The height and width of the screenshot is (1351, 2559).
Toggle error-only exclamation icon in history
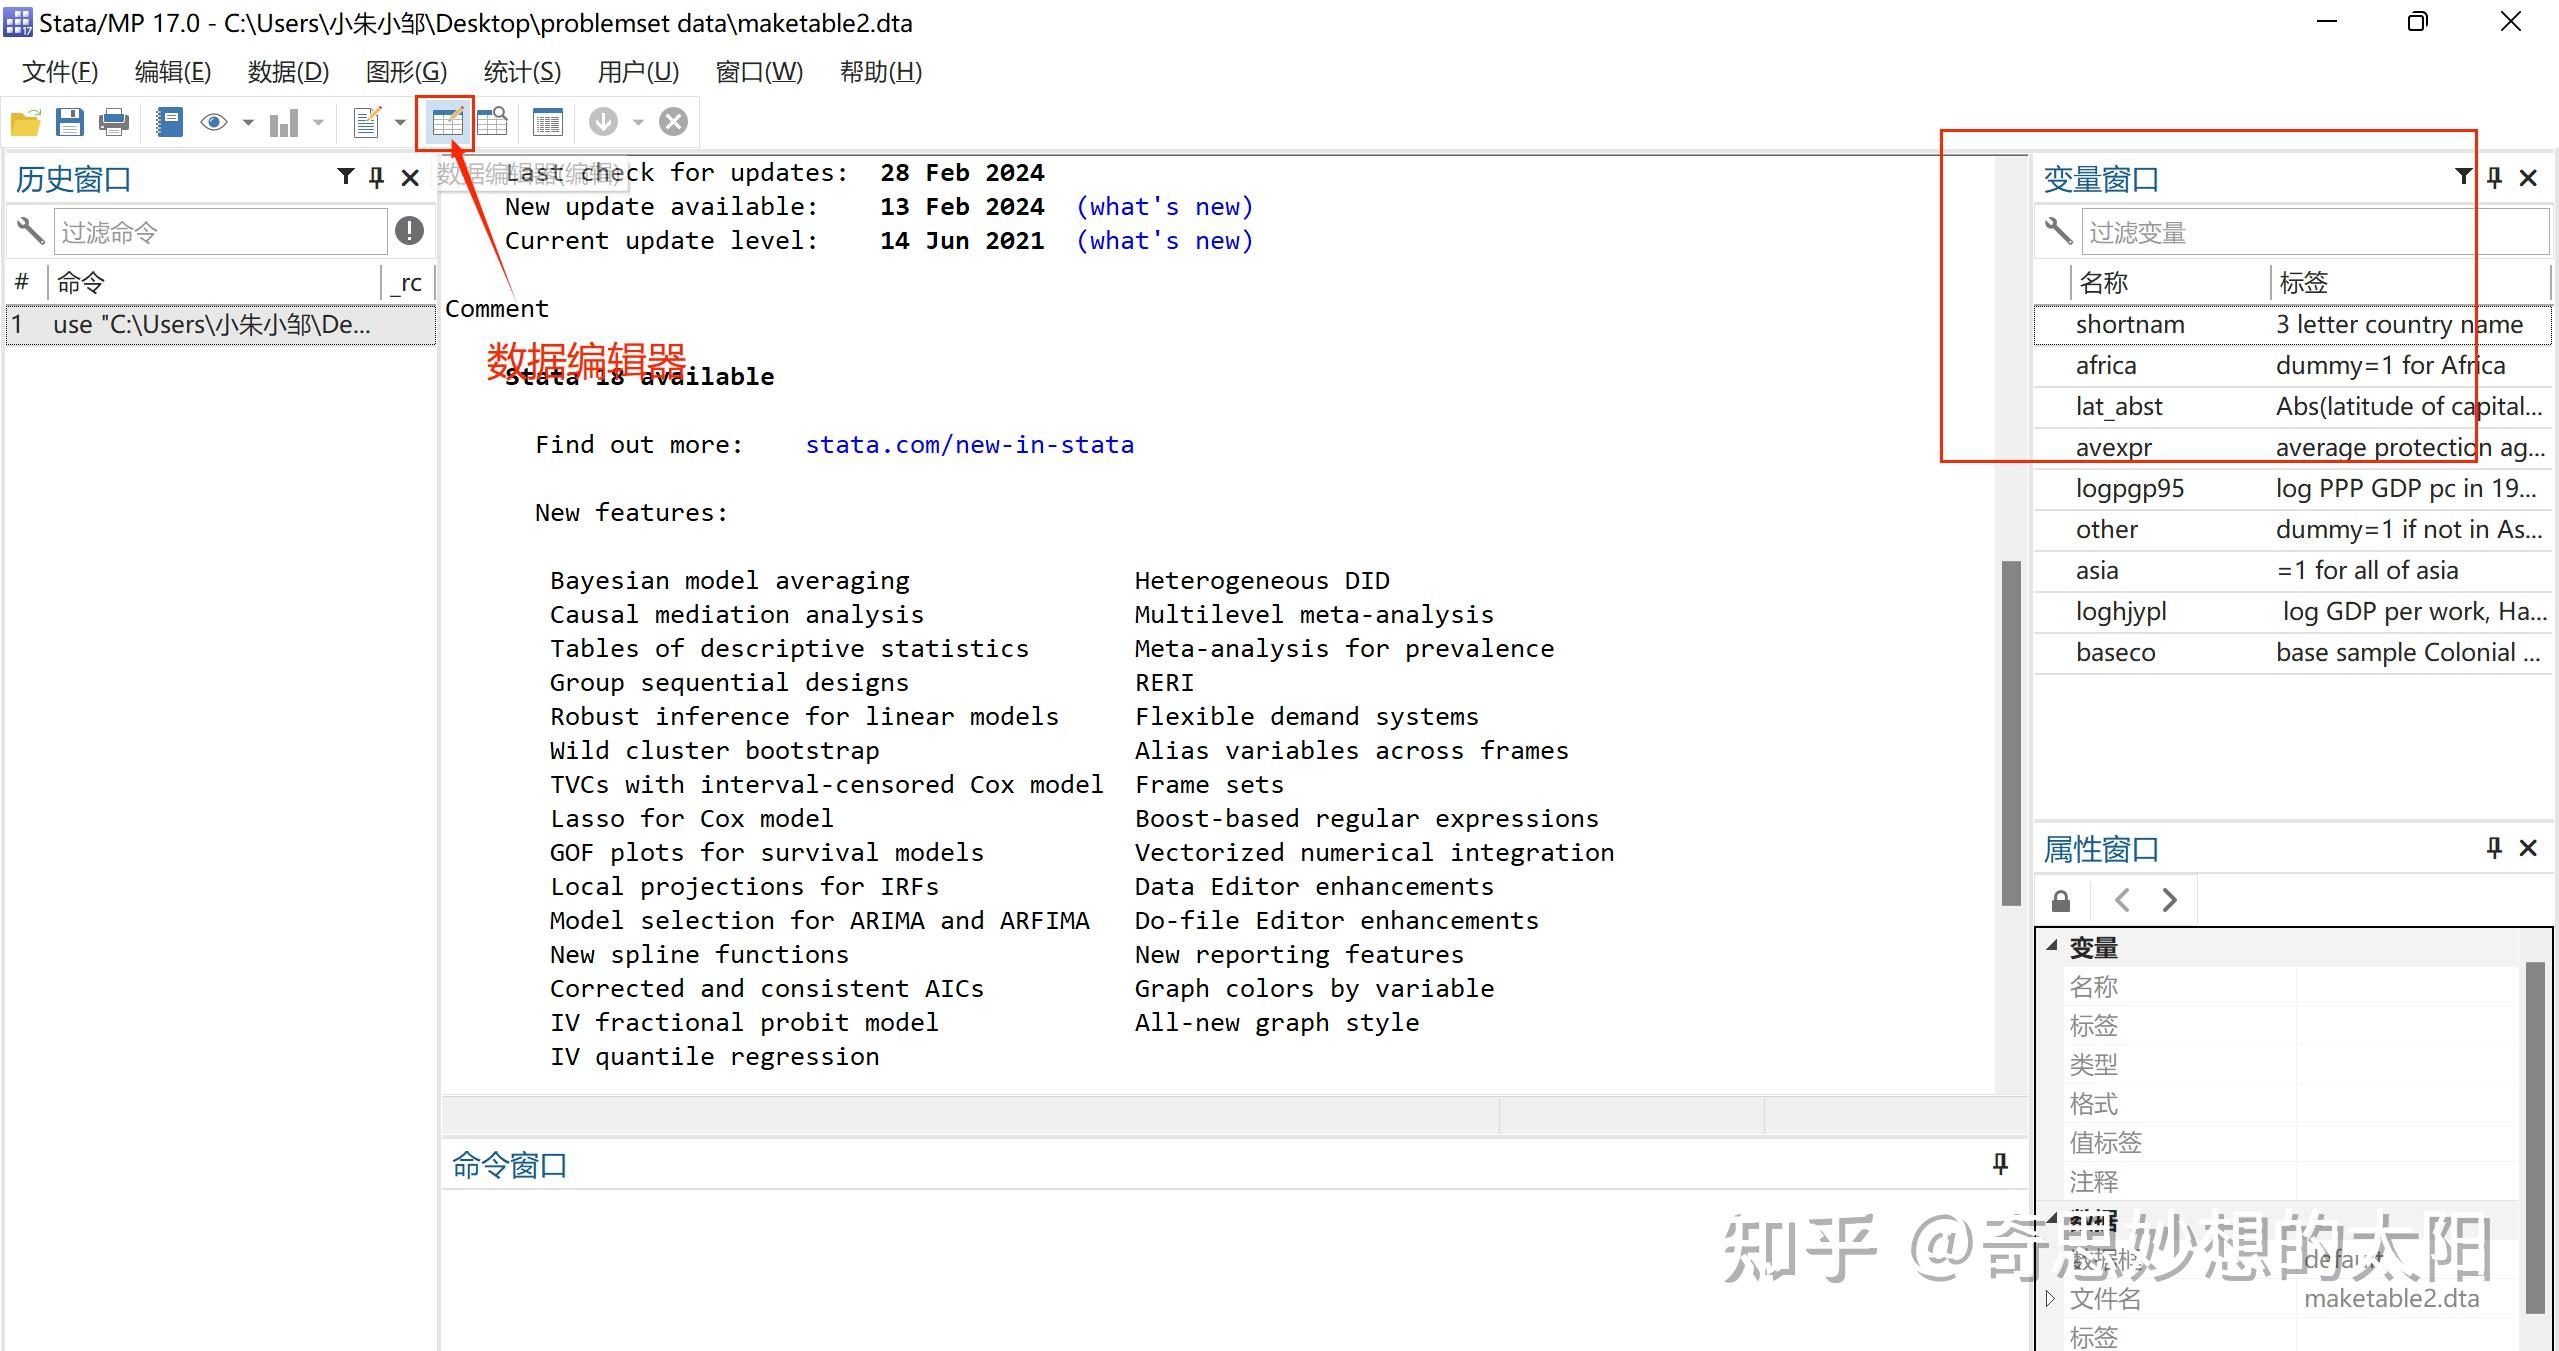409,231
